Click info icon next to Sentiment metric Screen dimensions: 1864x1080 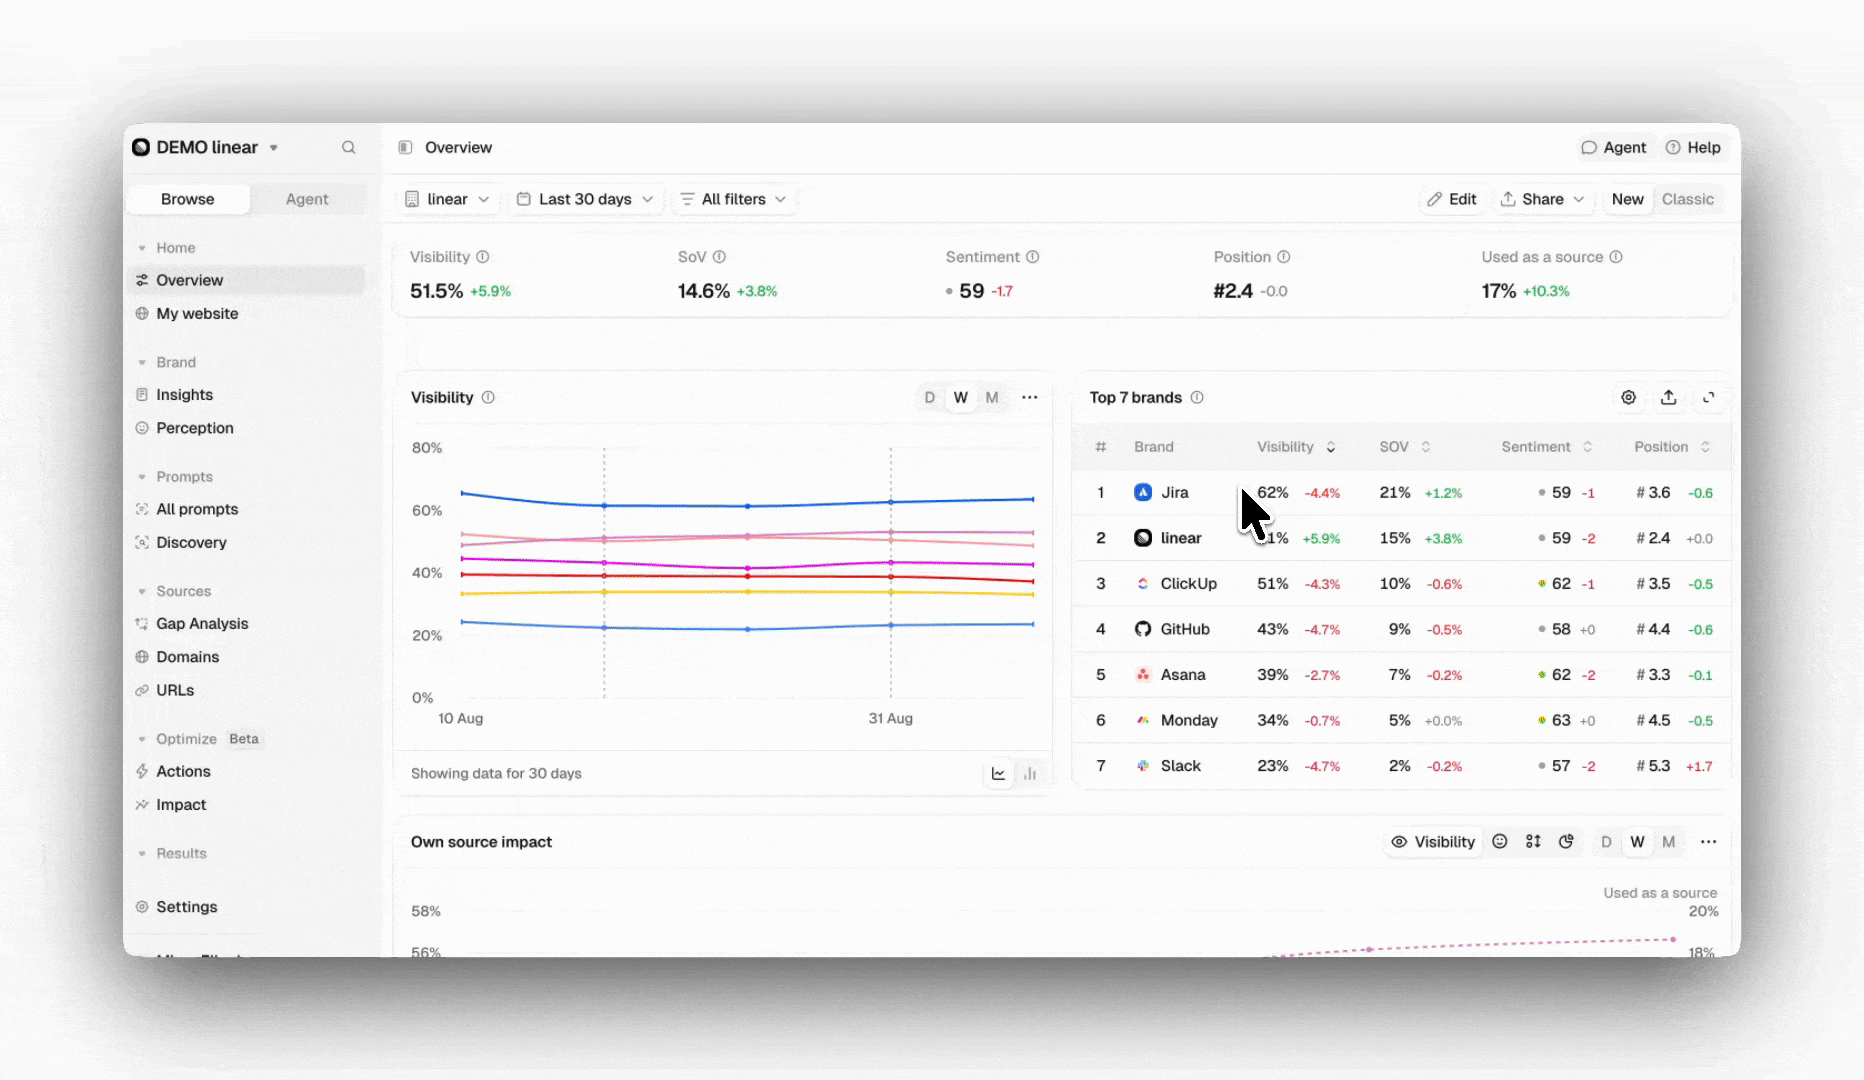point(1033,257)
